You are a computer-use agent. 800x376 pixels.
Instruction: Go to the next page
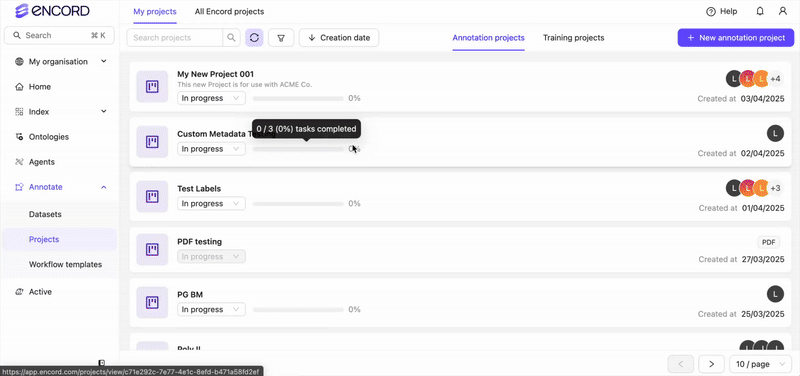711,364
